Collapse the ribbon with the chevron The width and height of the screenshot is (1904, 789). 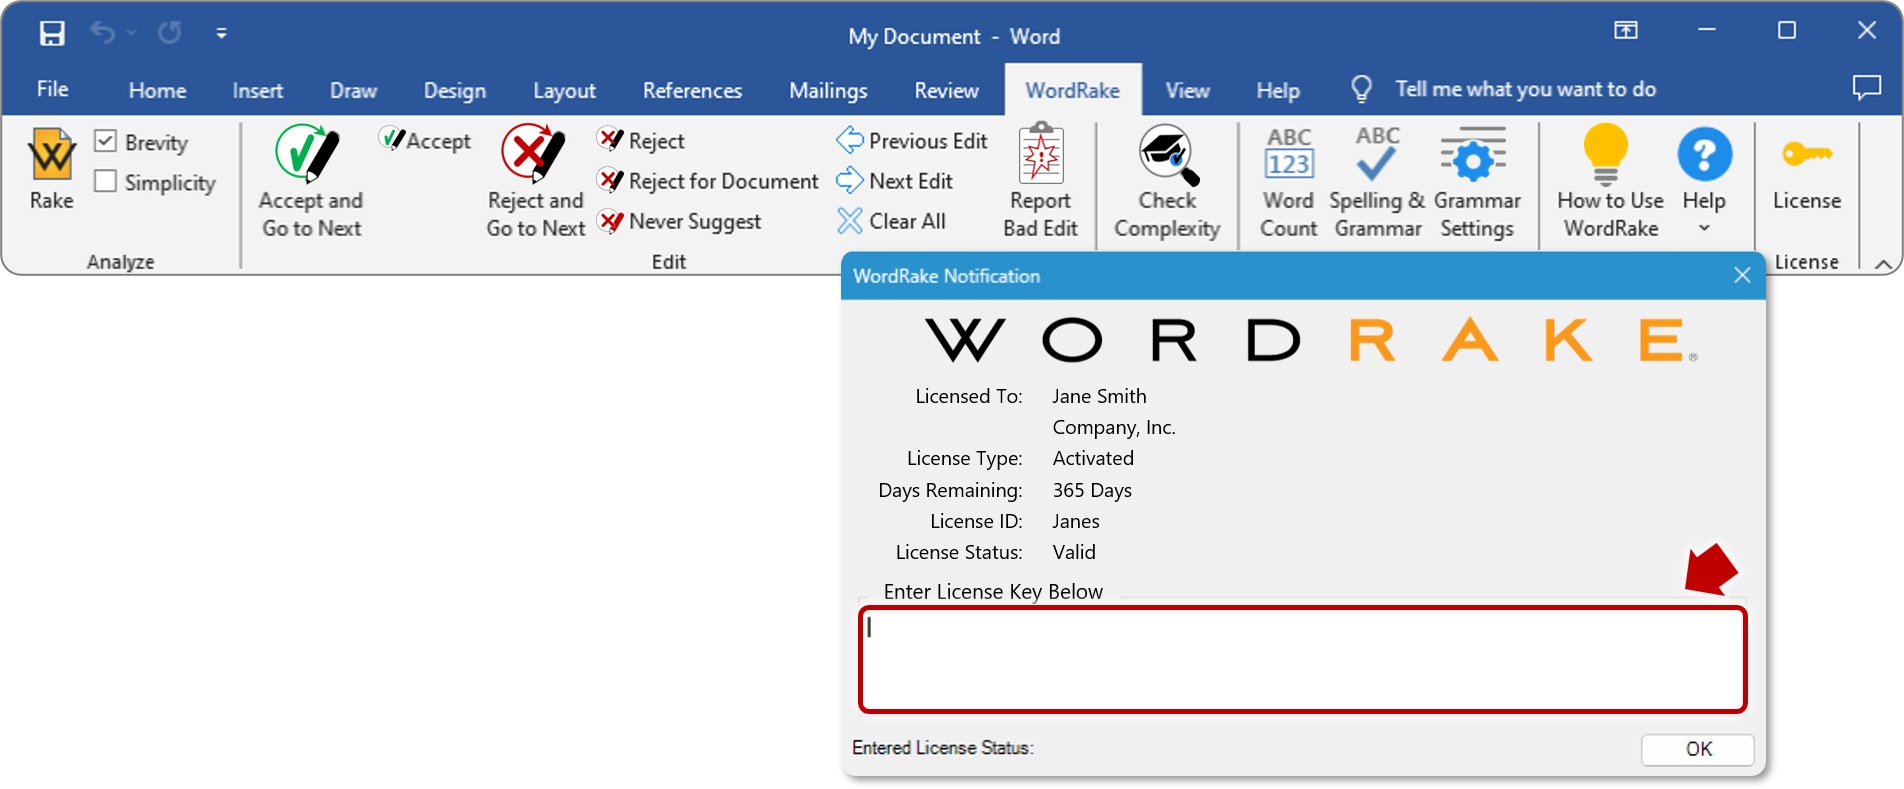point(1883,264)
